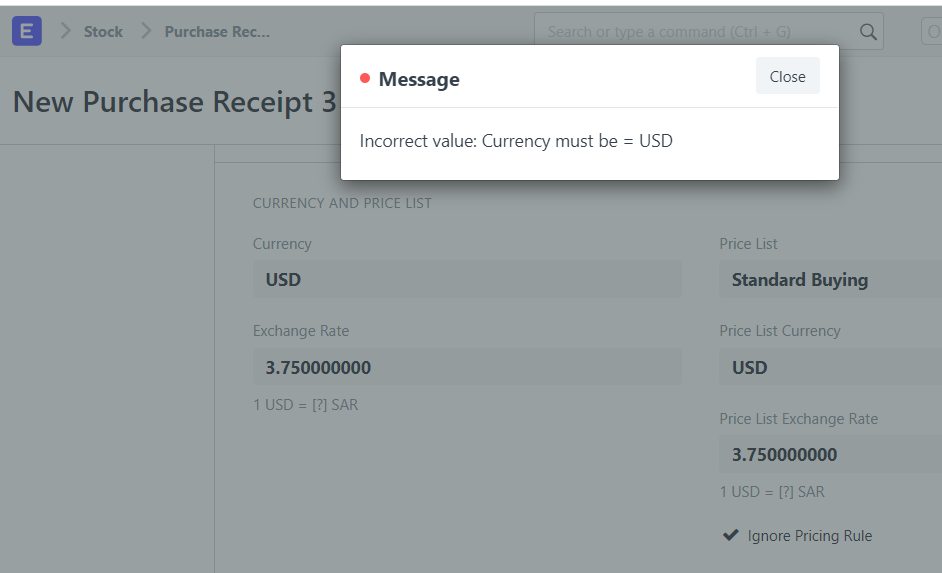Select the Price List Exchange Rate field
Image resolution: width=942 pixels, height=573 pixels.
coord(831,454)
